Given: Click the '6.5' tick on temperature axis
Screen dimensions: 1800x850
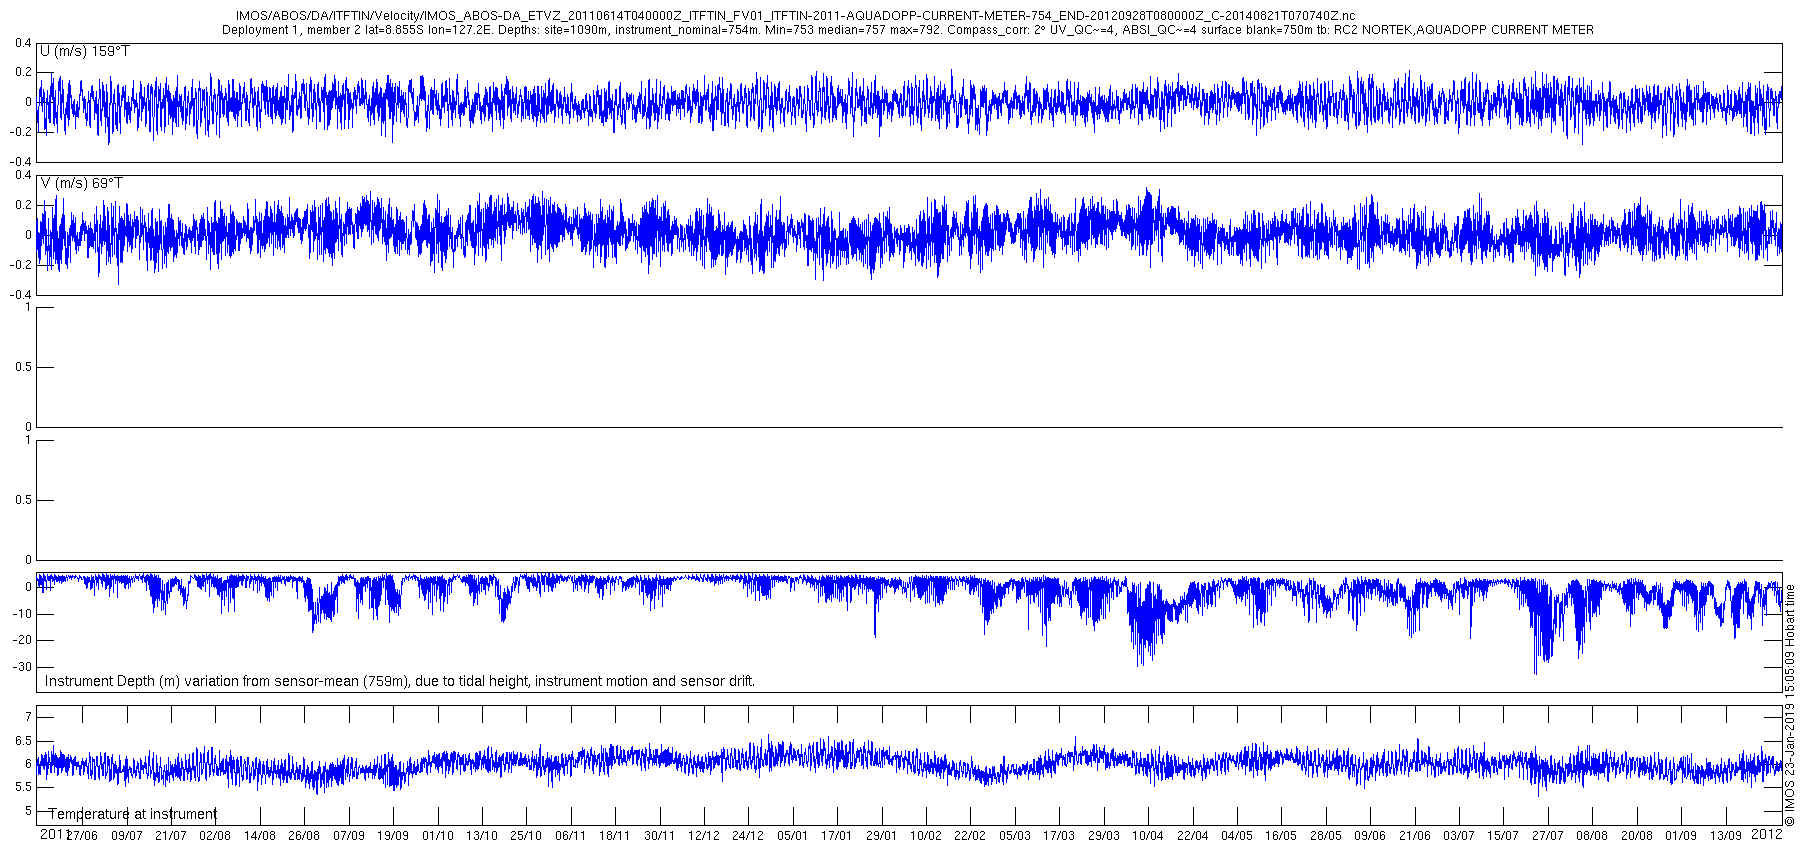Looking at the screenshot, I should click(x=22, y=741).
